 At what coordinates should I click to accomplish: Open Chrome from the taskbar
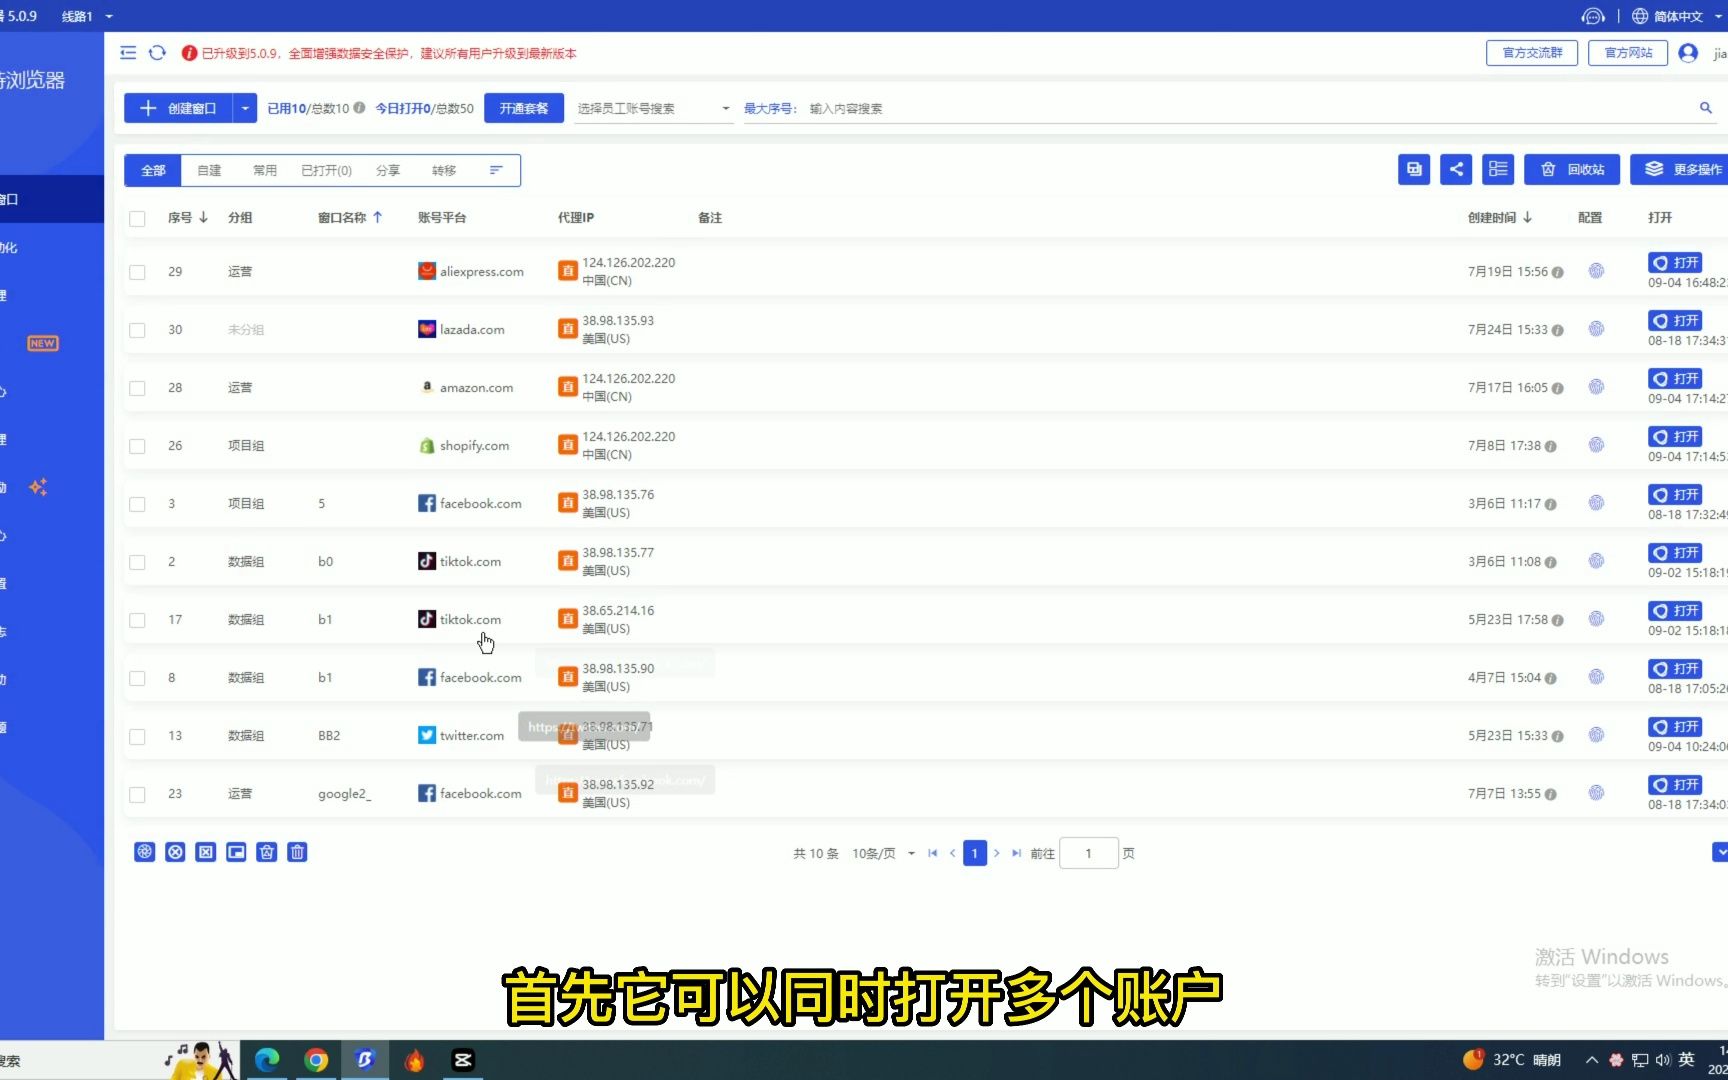point(316,1060)
